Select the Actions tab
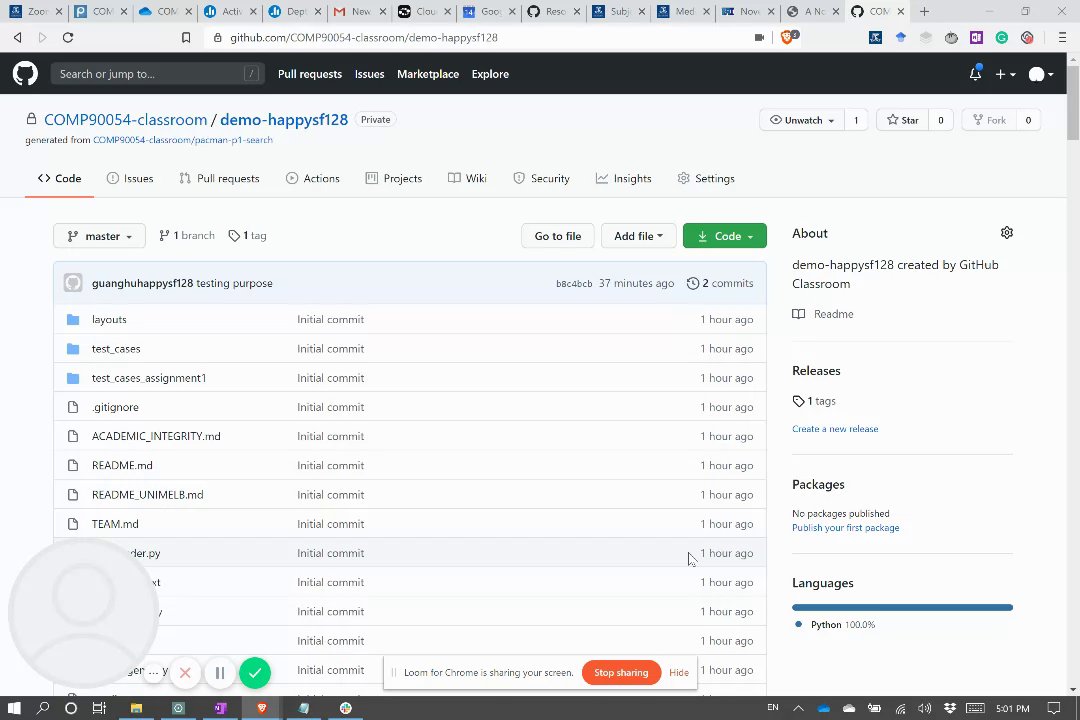1080x720 pixels. (313, 178)
